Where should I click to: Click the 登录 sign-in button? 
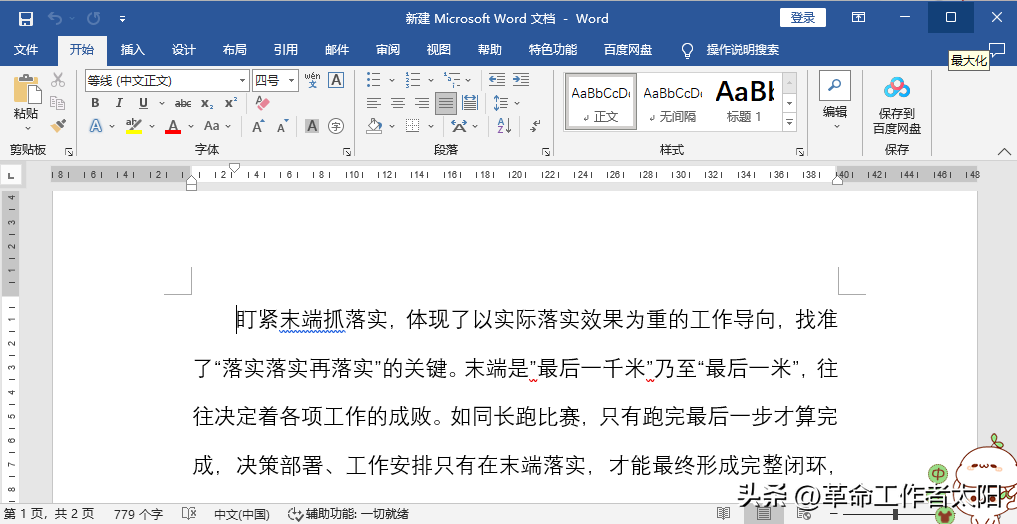point(803,18)
